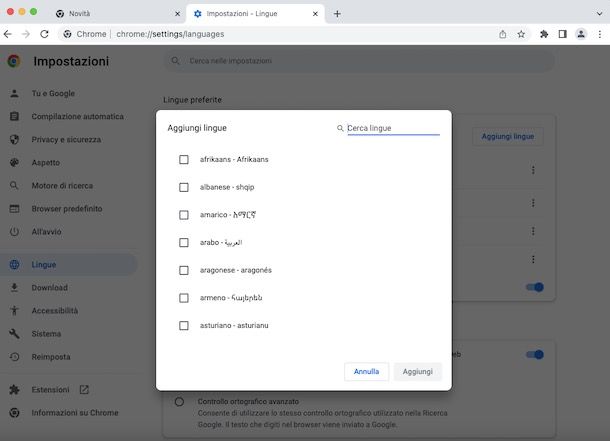Click the clipboard icon for Compilazione automatica
610x441 pixels.
pyautogui.click(x=14, y=116)
